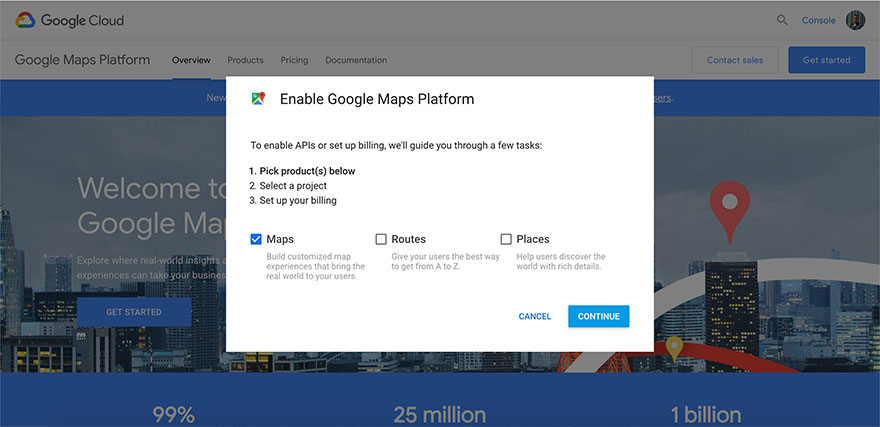Open the user profile avatar
The width and height of the screenshot is (880, 427).
point(855,20)
